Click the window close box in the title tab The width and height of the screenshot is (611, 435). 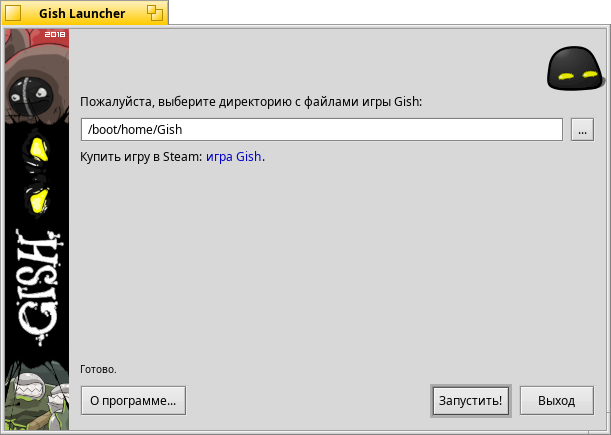[x=13, y=13]
